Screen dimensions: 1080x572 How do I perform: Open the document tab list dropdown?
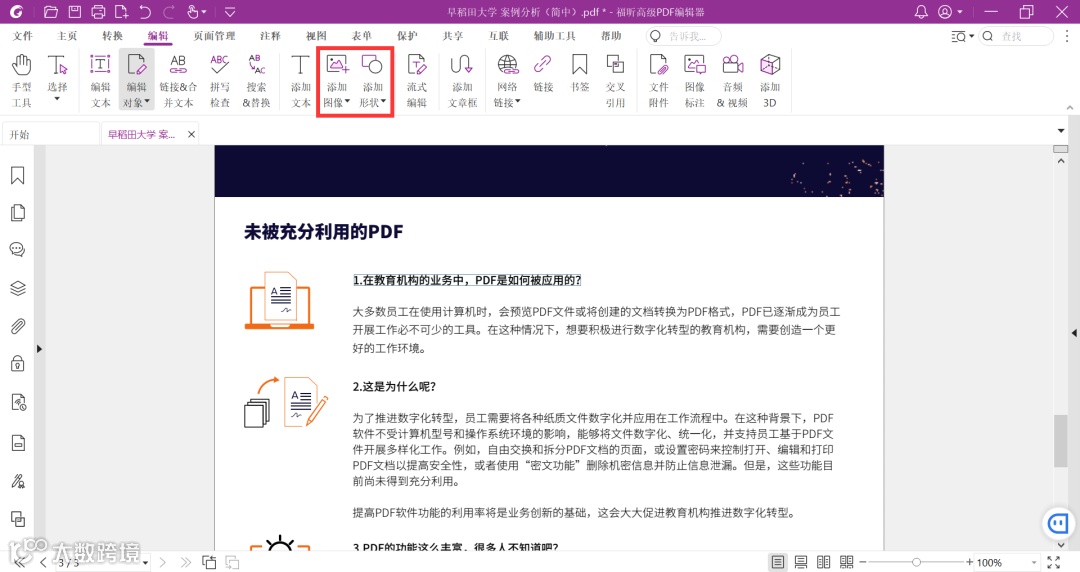point(1061,131)
